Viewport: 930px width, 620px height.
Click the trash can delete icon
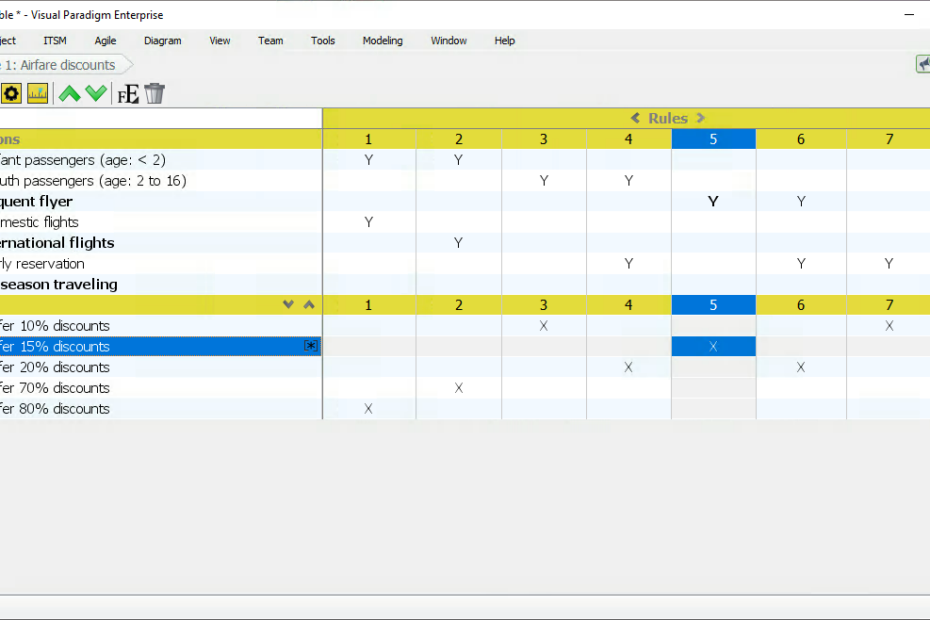click(x=154, y=93)
